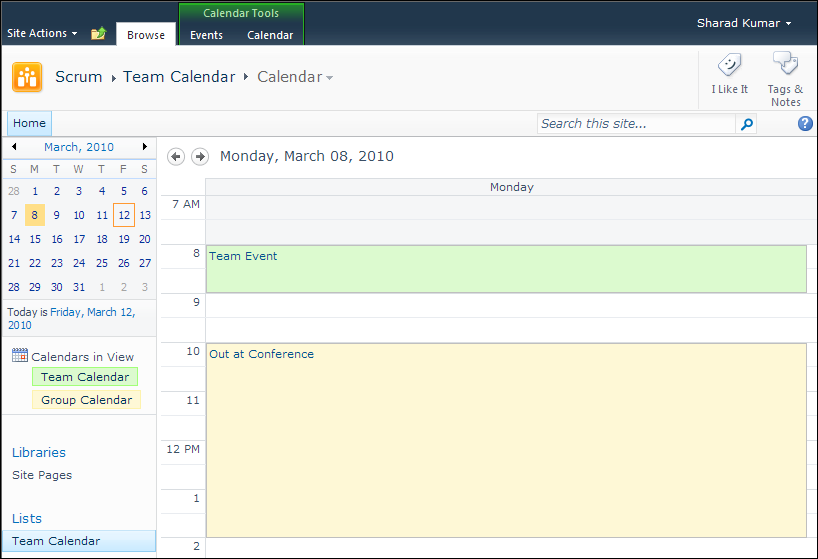Go to next month in mini calendar
Image resolution: width=818 pixels, height=559 pixels.
point(145,147)
